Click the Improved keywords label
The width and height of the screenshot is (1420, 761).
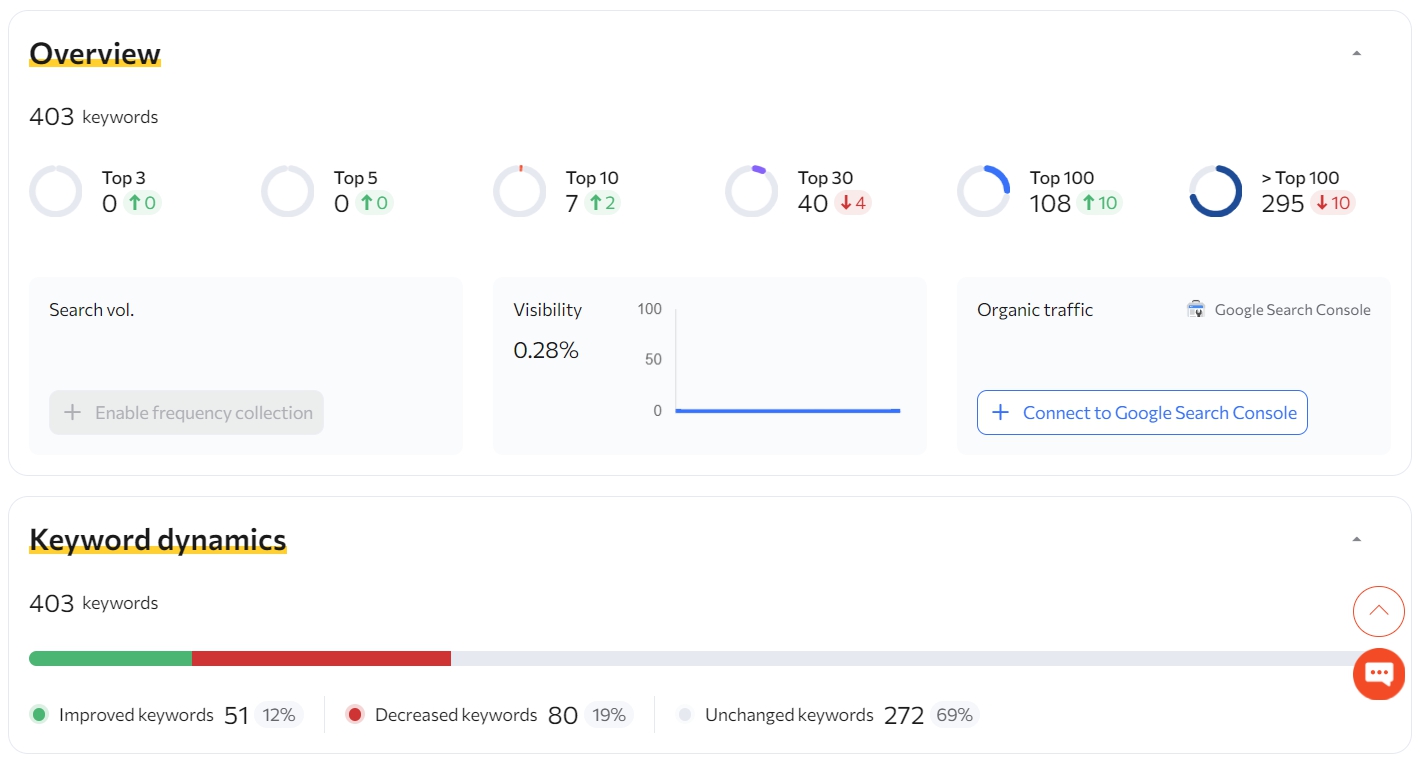point(136,715)
